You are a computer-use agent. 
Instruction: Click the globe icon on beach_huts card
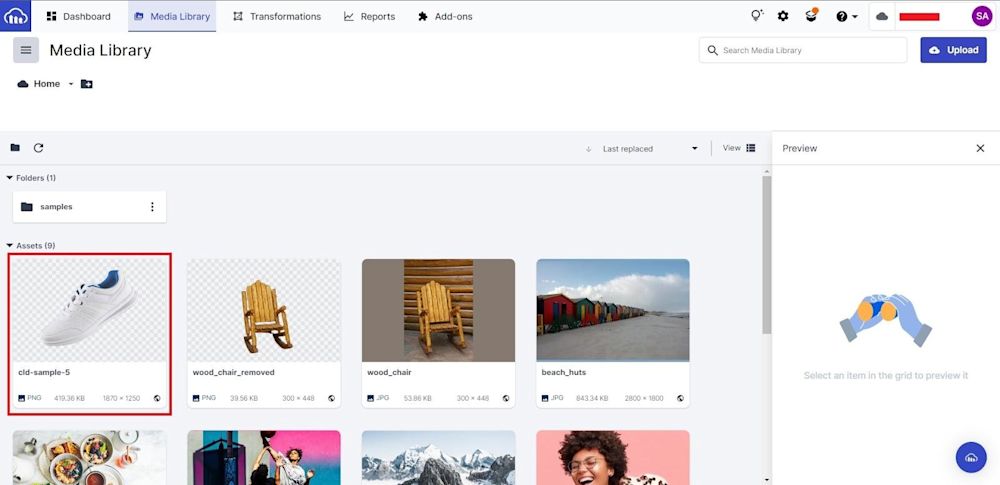pyautogui.click(x=680, y=398)
